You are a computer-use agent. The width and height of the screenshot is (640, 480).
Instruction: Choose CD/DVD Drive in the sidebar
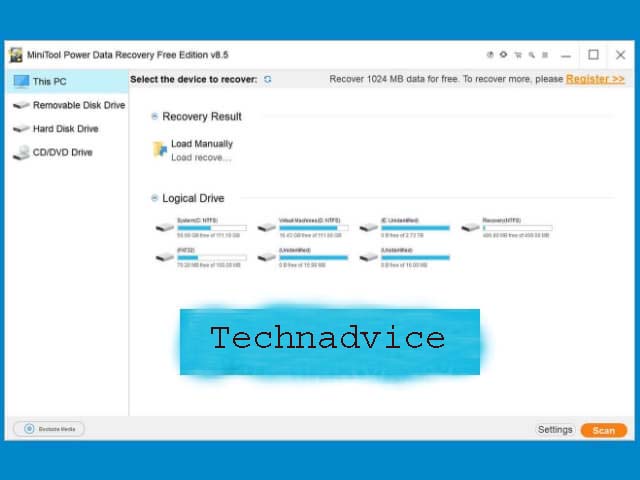67,153
